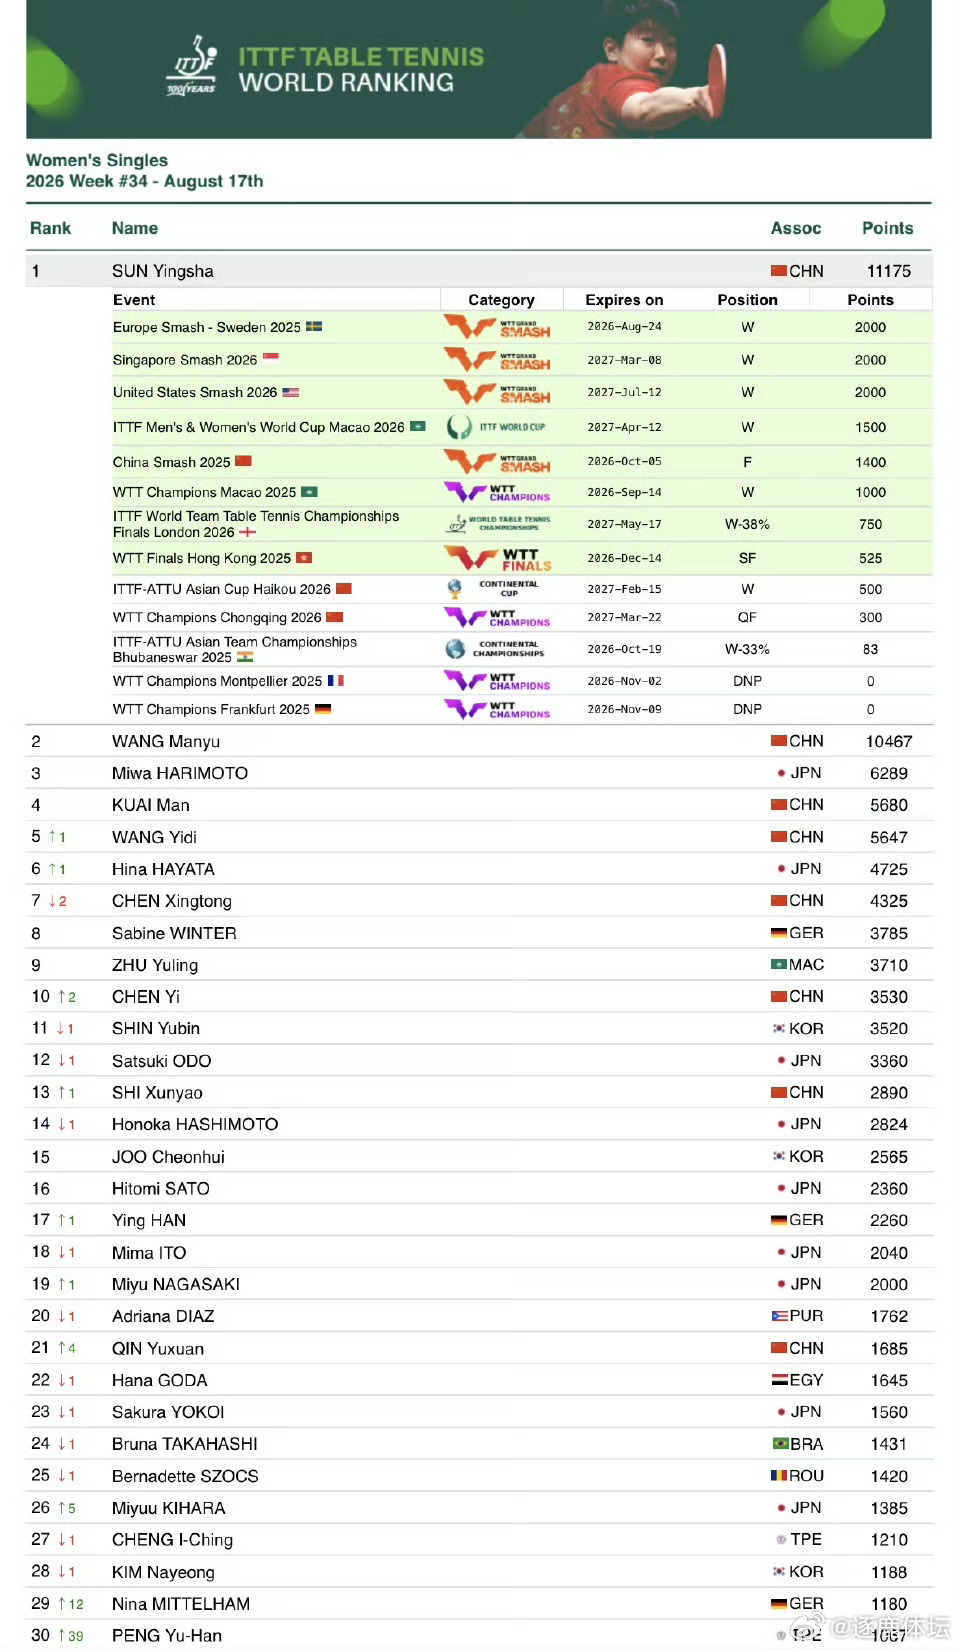The image size is (960, 1650).
Task: Select the Satsuki ODO player name
Action: click(x=162, y=1061)
